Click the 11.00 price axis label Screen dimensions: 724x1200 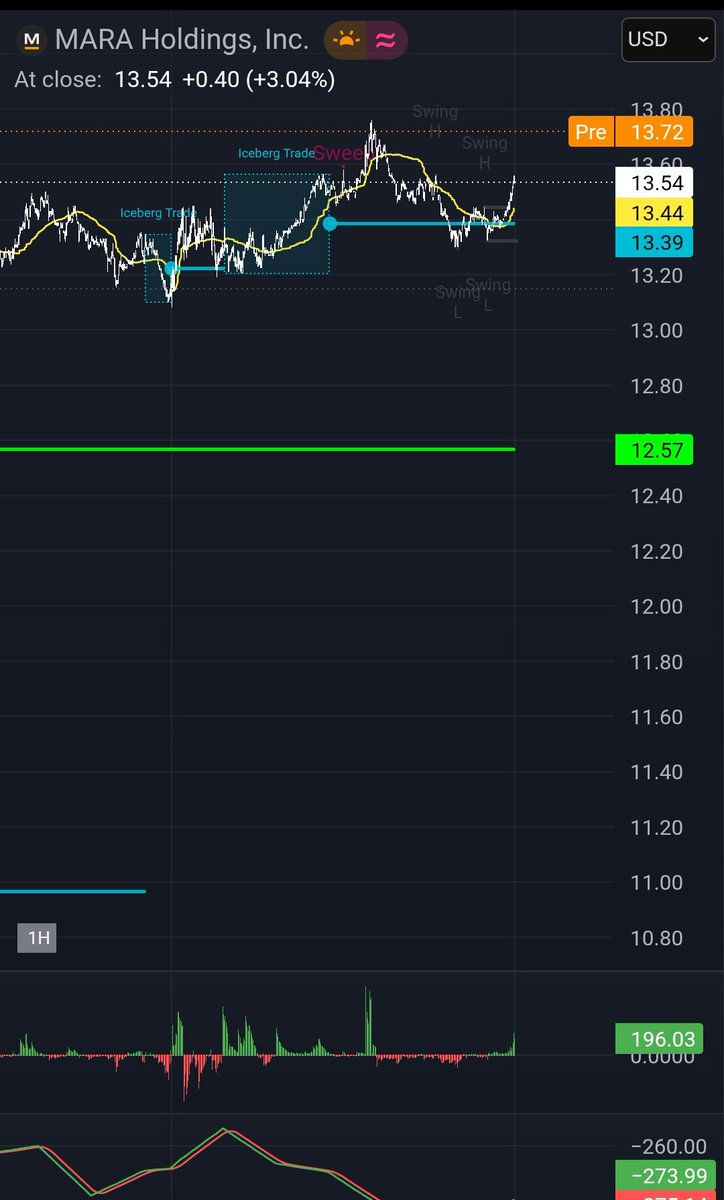click(x=658, y=883)
